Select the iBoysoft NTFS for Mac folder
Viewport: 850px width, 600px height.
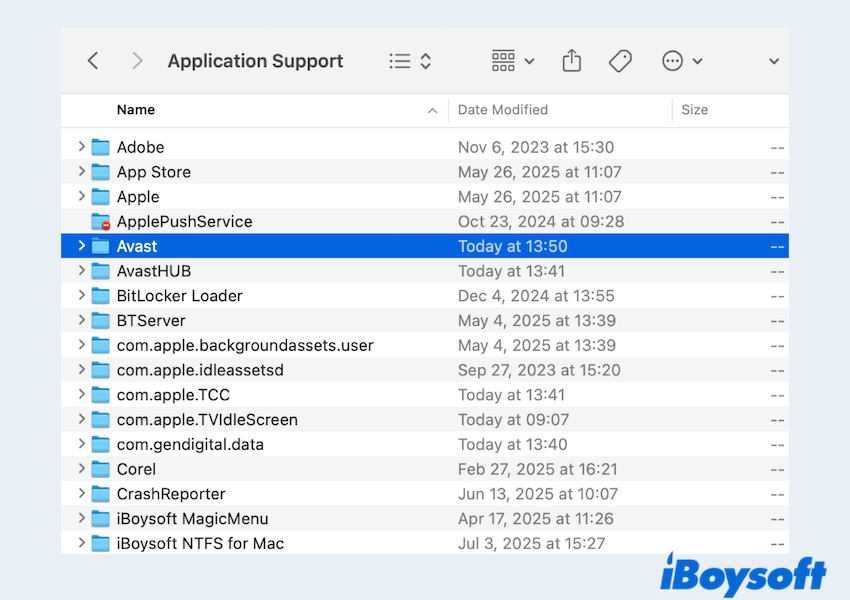point(200,544)
